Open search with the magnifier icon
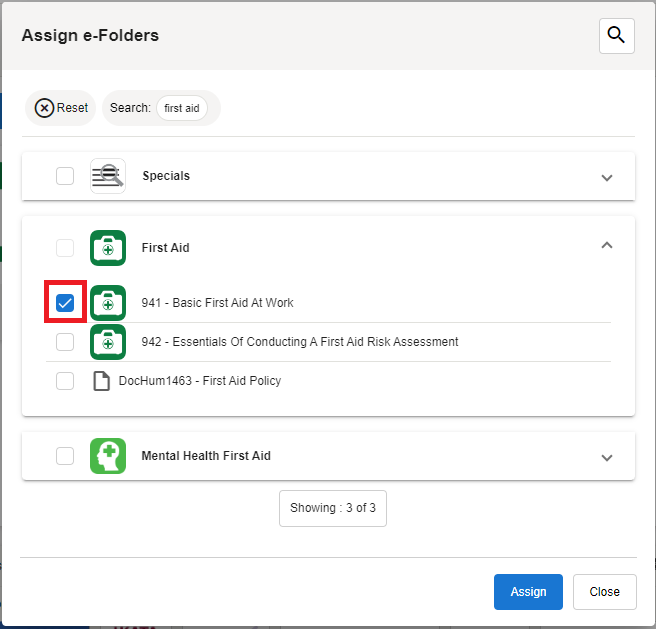656x629 pixels. tap(616, 36)
